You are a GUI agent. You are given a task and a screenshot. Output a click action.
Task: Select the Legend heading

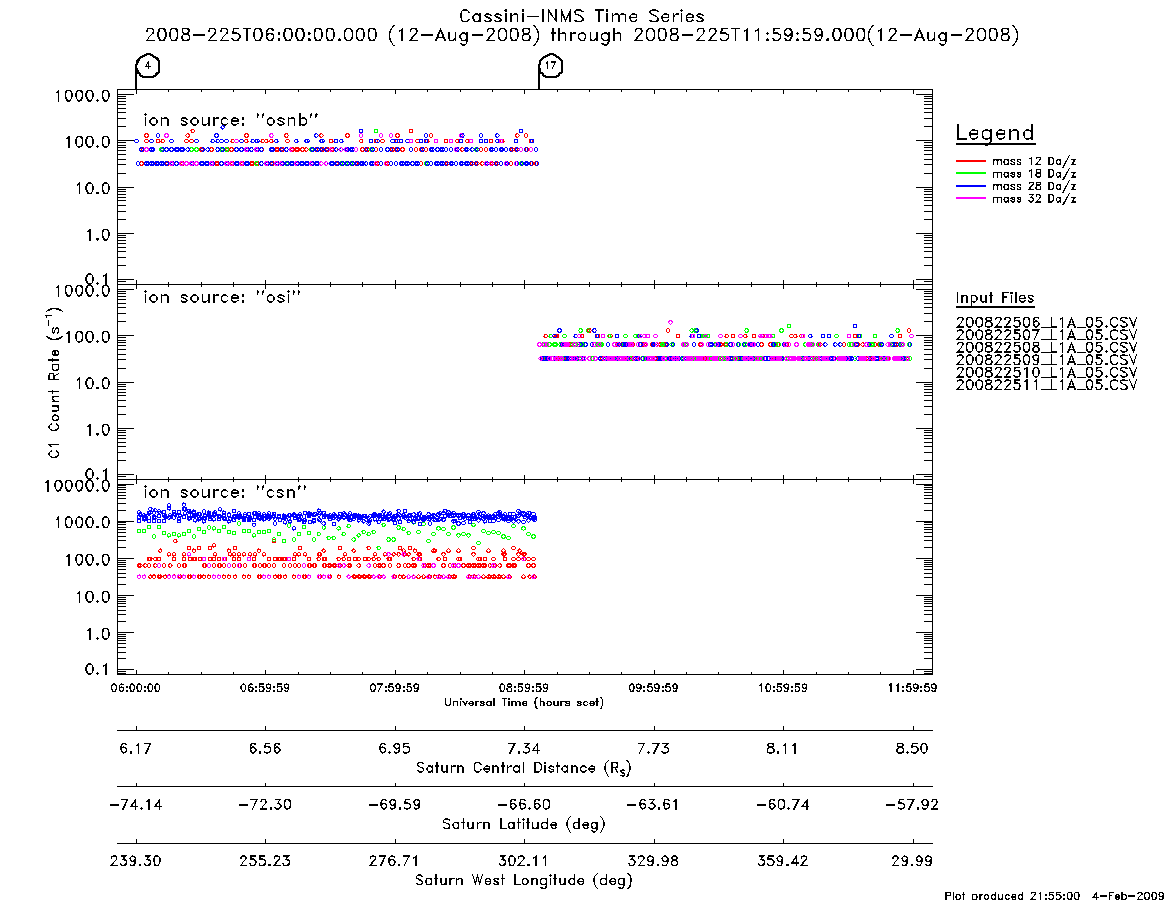click(x=995, y=133)
